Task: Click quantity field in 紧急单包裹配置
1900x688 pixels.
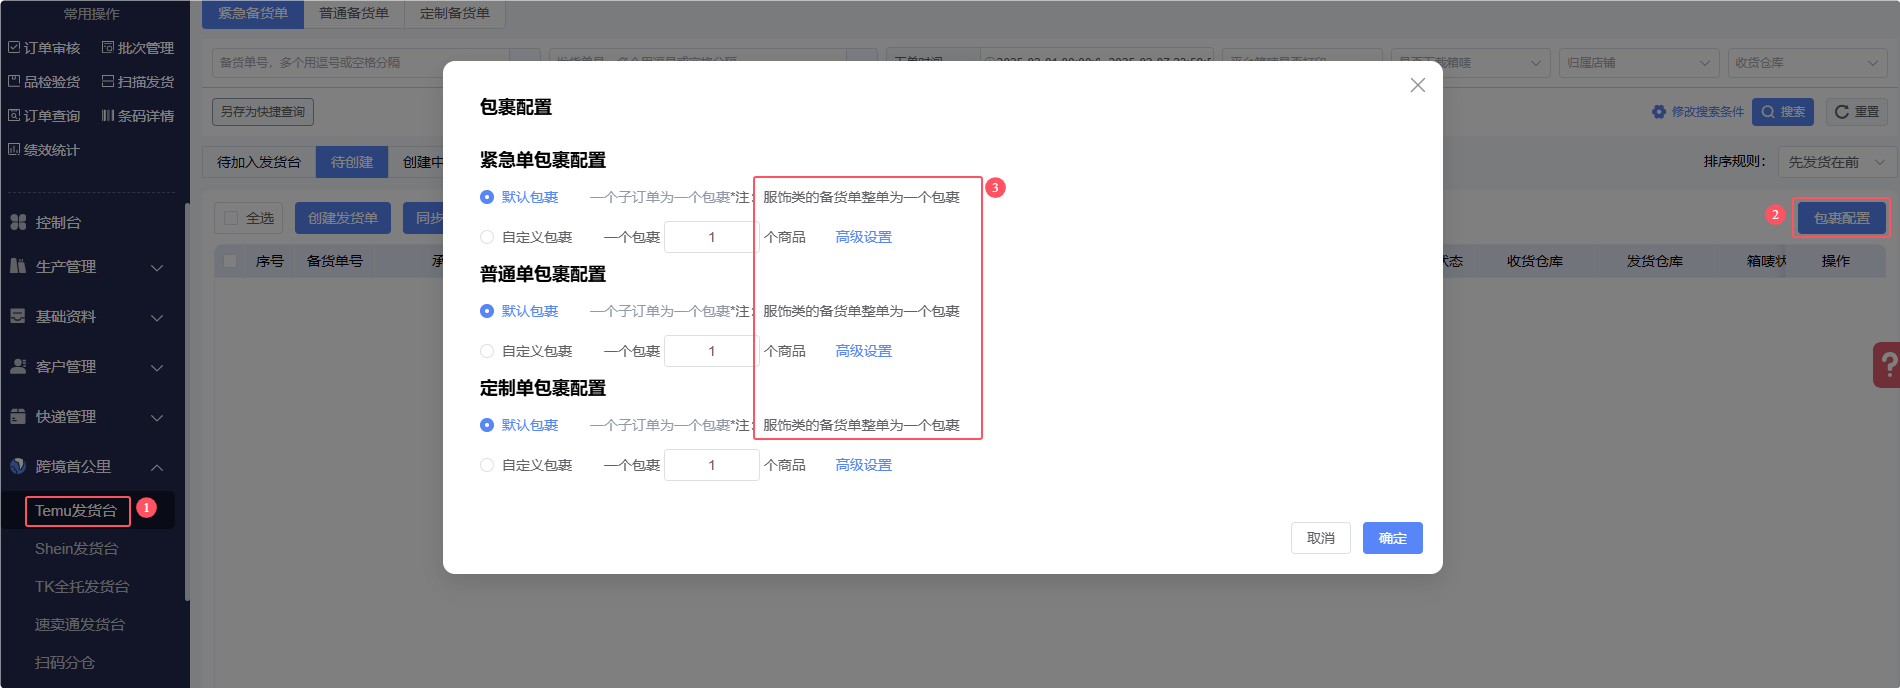Action: 711,237
